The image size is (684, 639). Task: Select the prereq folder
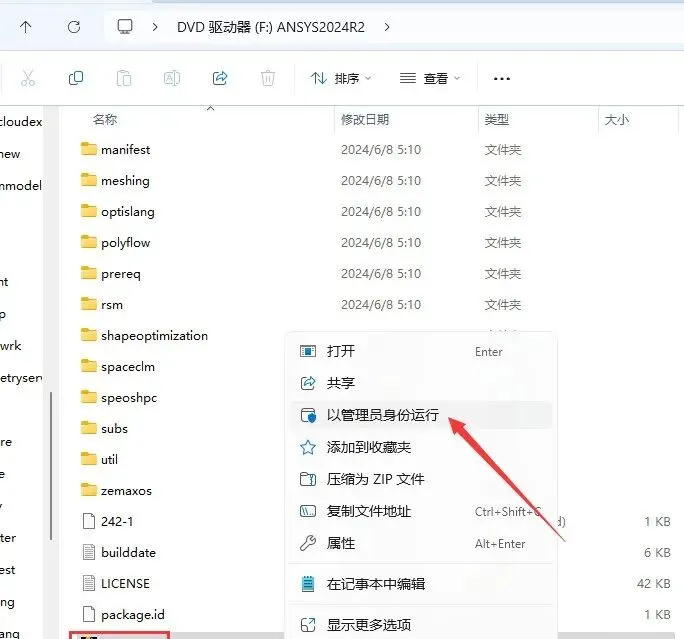click(111, 273)
